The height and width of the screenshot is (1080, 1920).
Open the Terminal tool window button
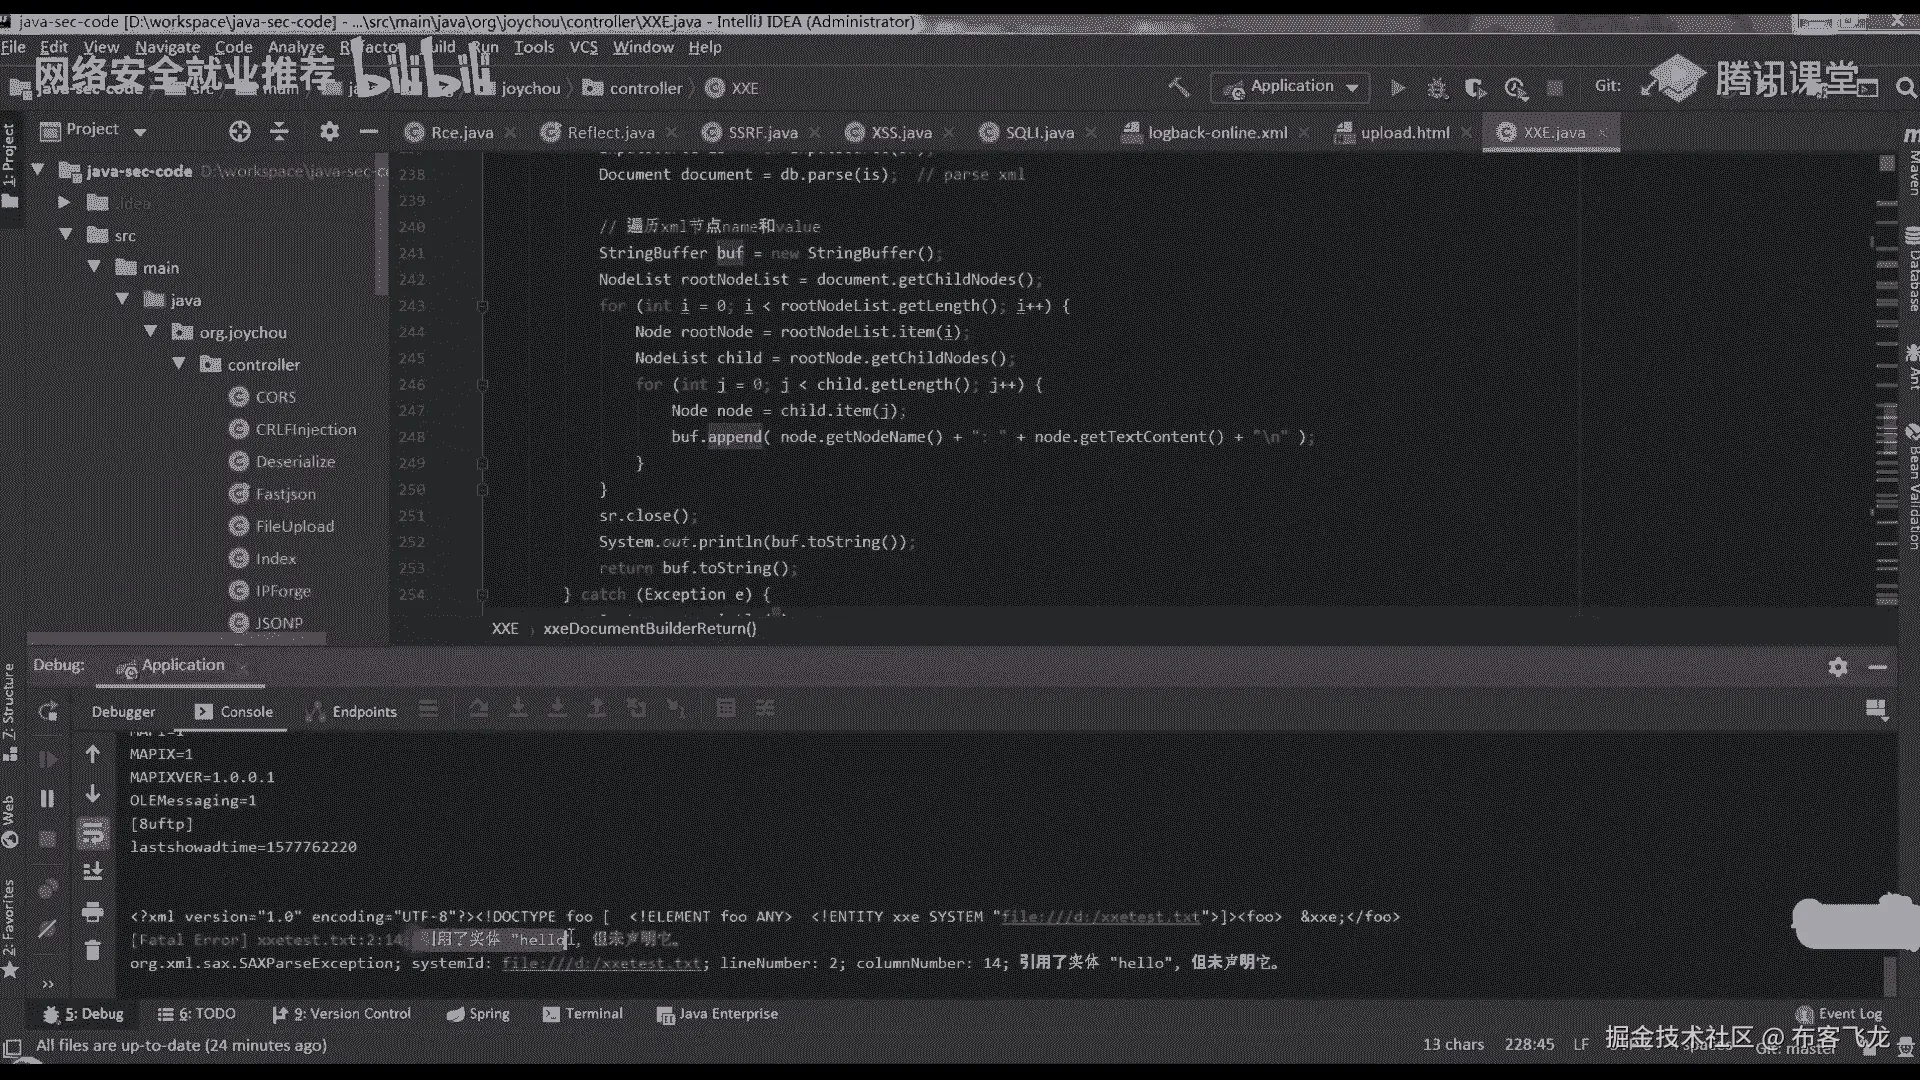[582, 1014]
